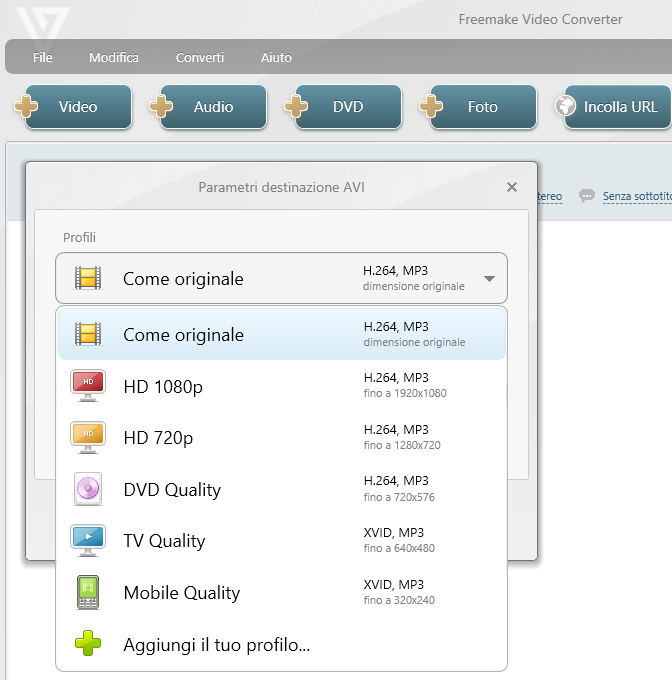Select the DVD Quality profile
This screenshot has height=680, width=672.
pos(282,489)
